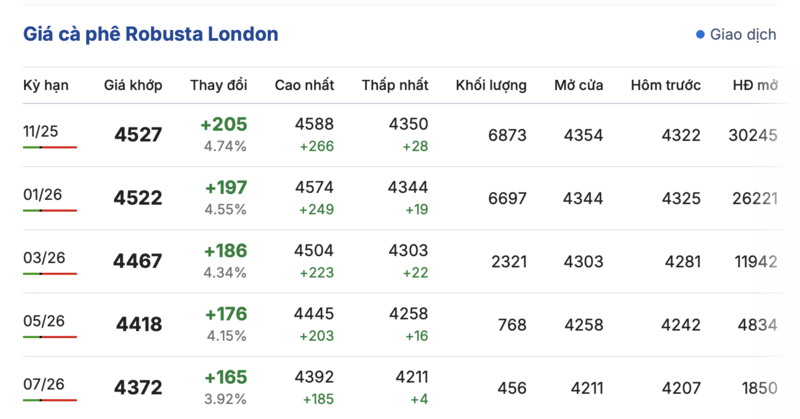The width and height of the screenshot is (800, 419).
Task: Select the 01/26 contract term
Action: pos(42,194)
